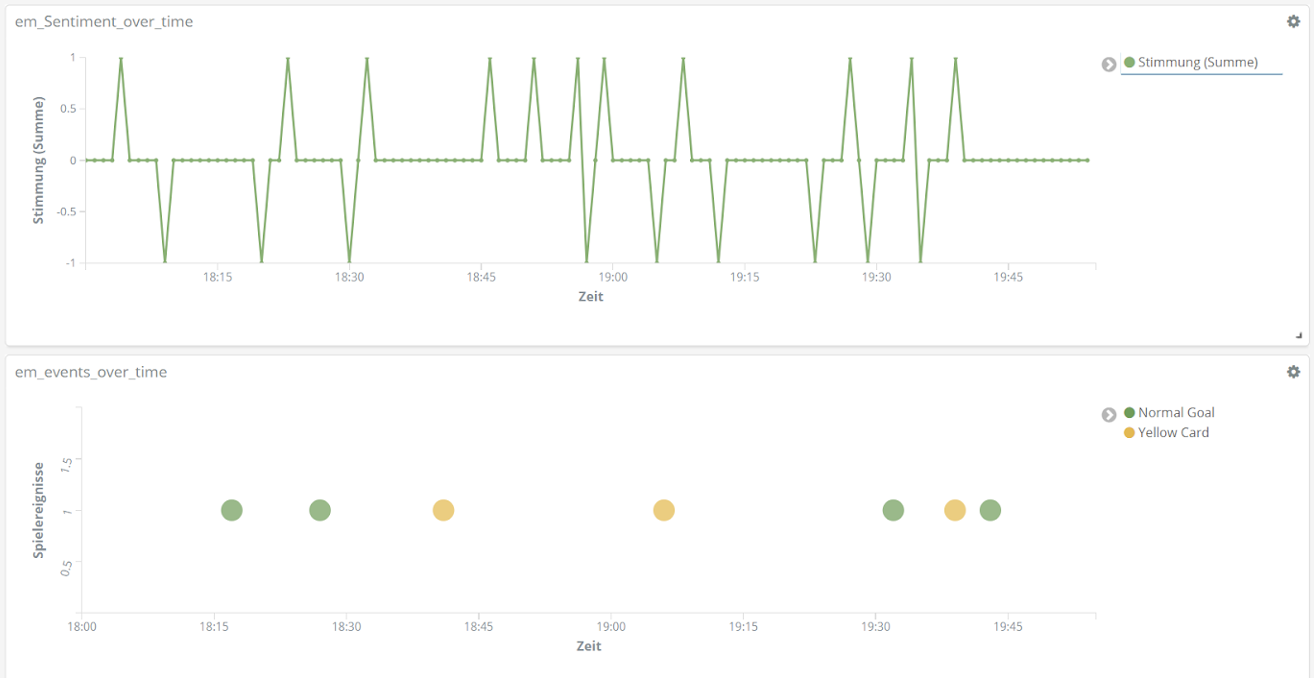Select Yellow Card marker after 19:00
Viewport: 1314px width, 678px height.
click(x=664, y=510)
